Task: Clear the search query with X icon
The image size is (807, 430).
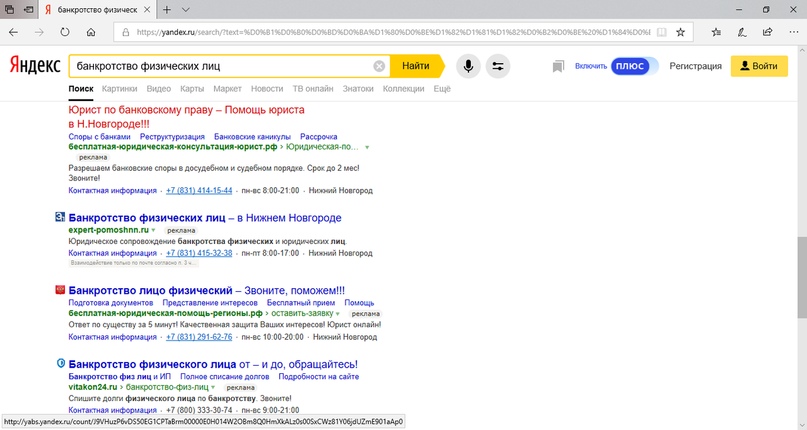Action: tap(379, 66)
